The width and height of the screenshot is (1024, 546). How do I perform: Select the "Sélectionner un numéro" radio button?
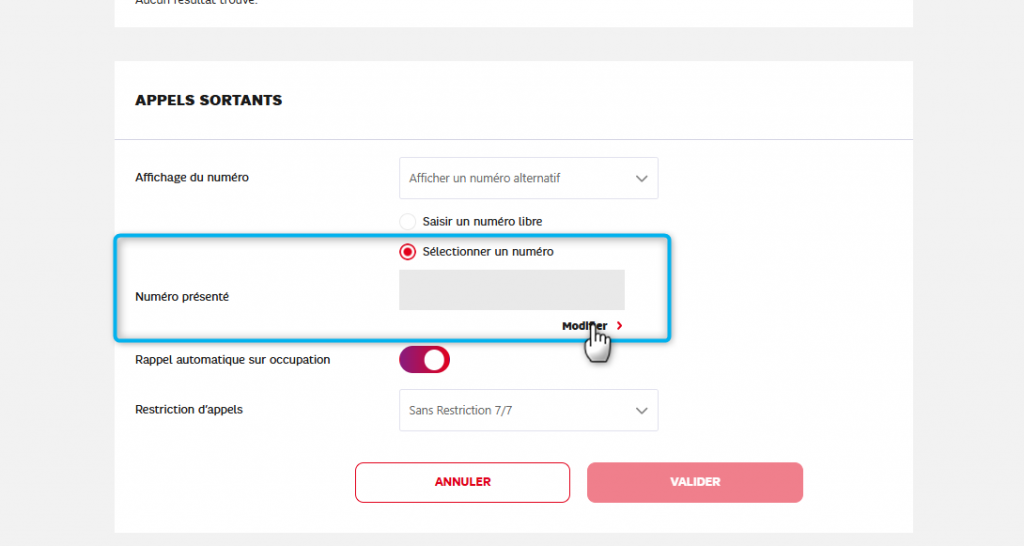[x=407, y=252]
